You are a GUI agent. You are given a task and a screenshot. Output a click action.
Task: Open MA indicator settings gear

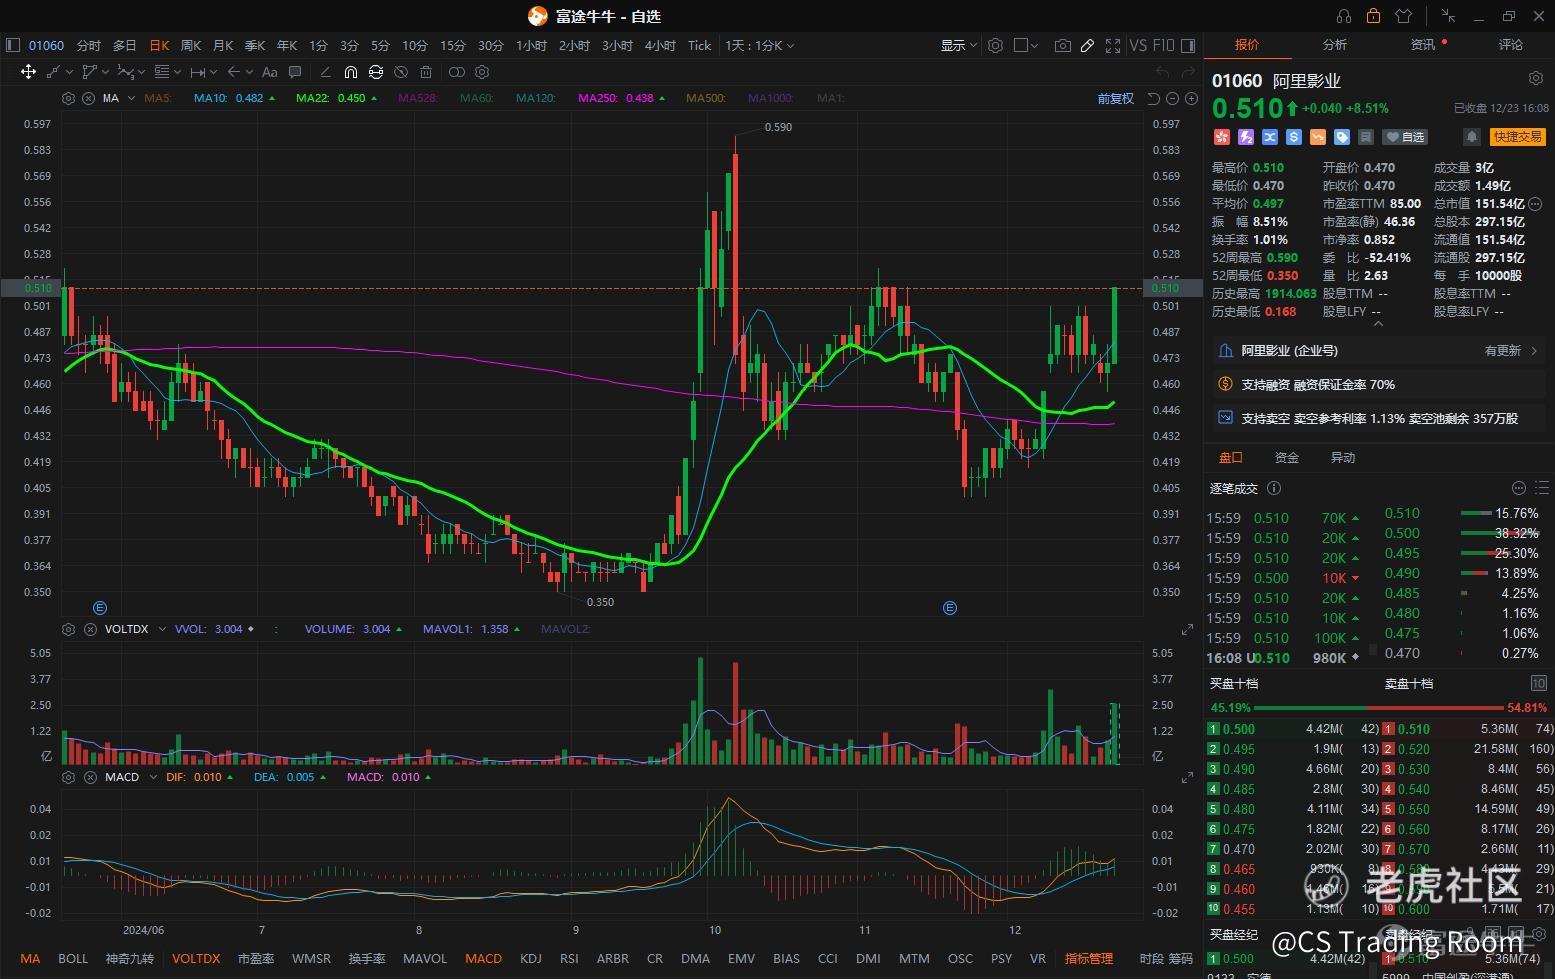coord(68,98)
